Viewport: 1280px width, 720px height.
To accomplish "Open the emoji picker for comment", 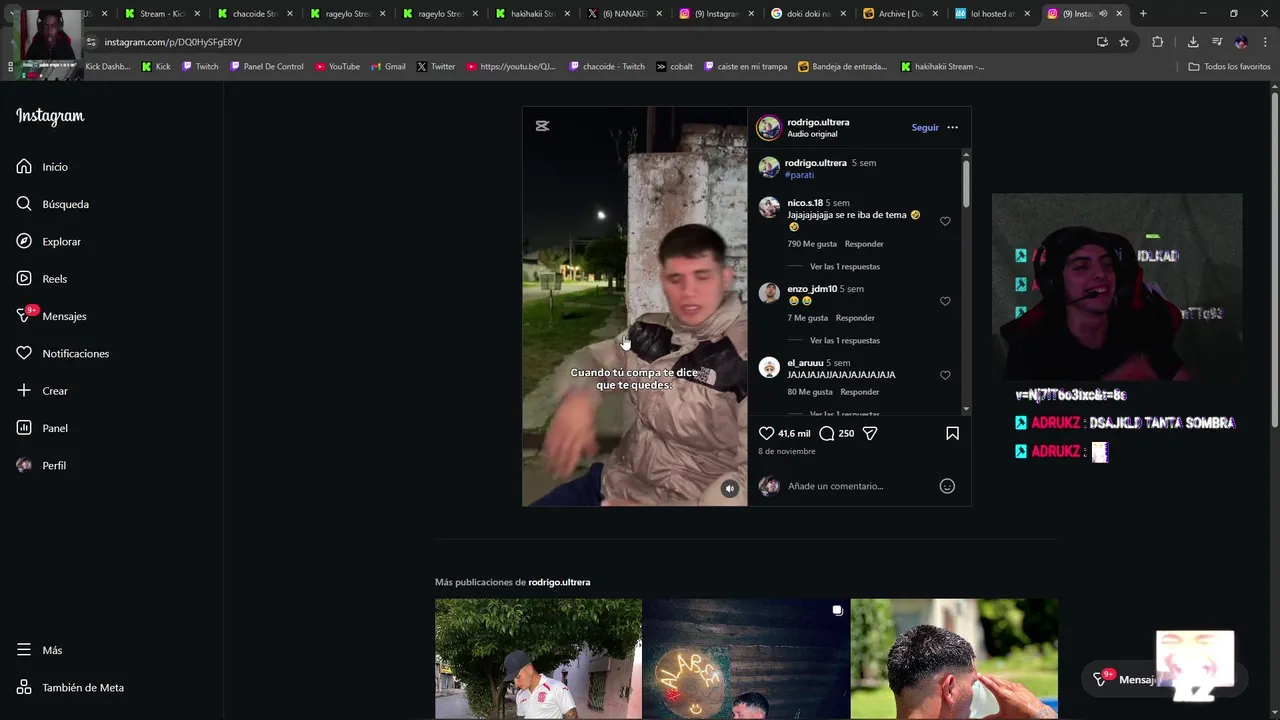I will pos(947,486).
